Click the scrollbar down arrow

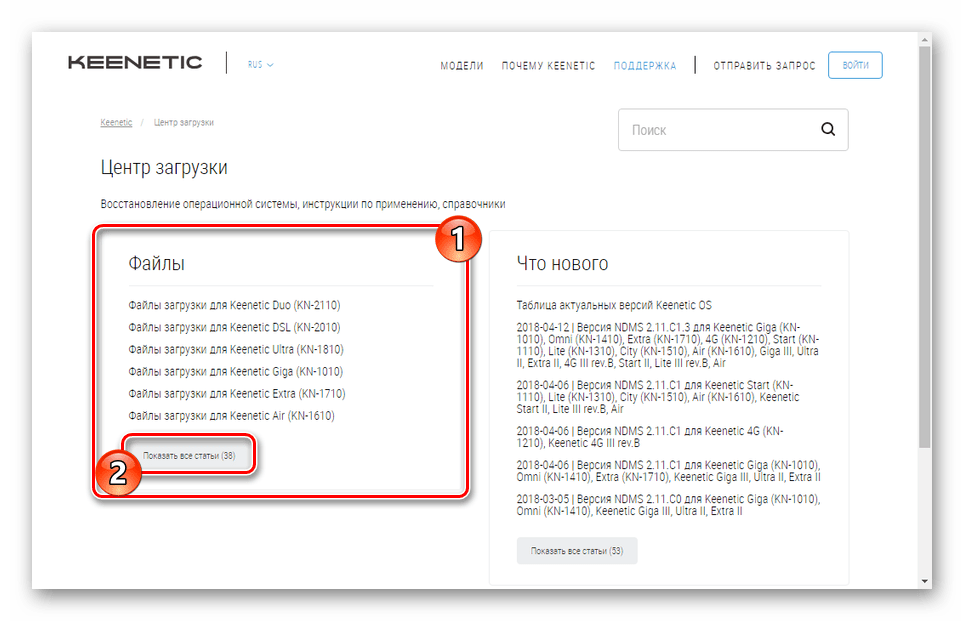(x=925, y=581)
